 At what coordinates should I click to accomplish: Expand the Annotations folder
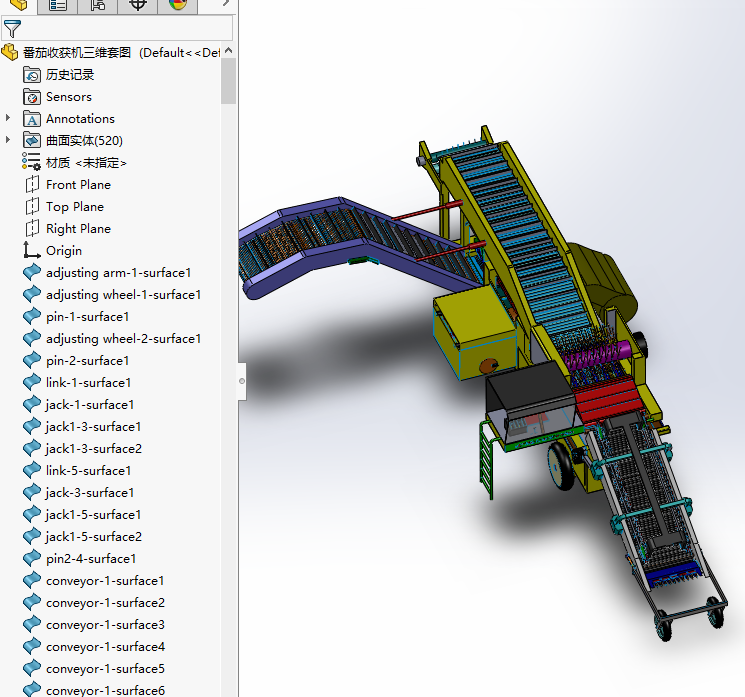[x=8, y=118]
